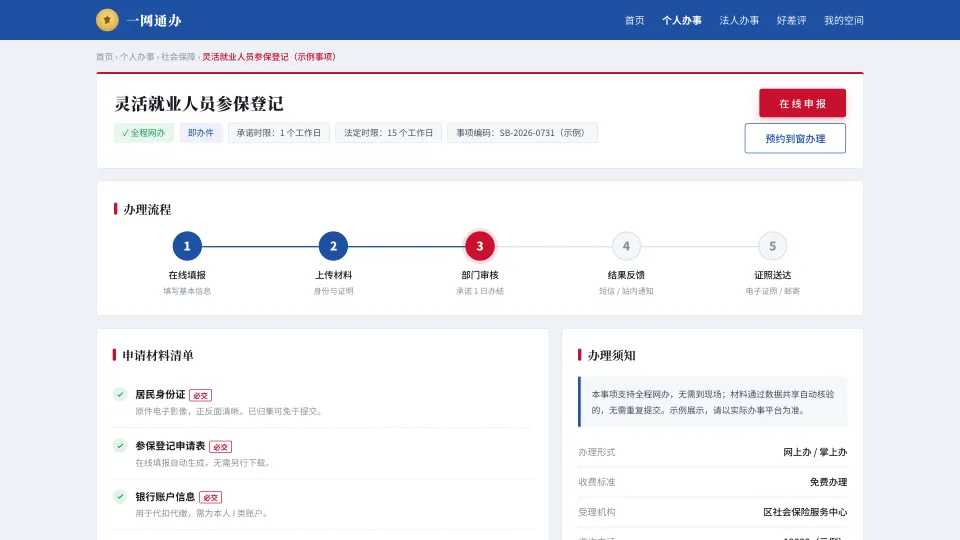
Task: Click the 一网通办 site title
Action: (x=154, y=21)
